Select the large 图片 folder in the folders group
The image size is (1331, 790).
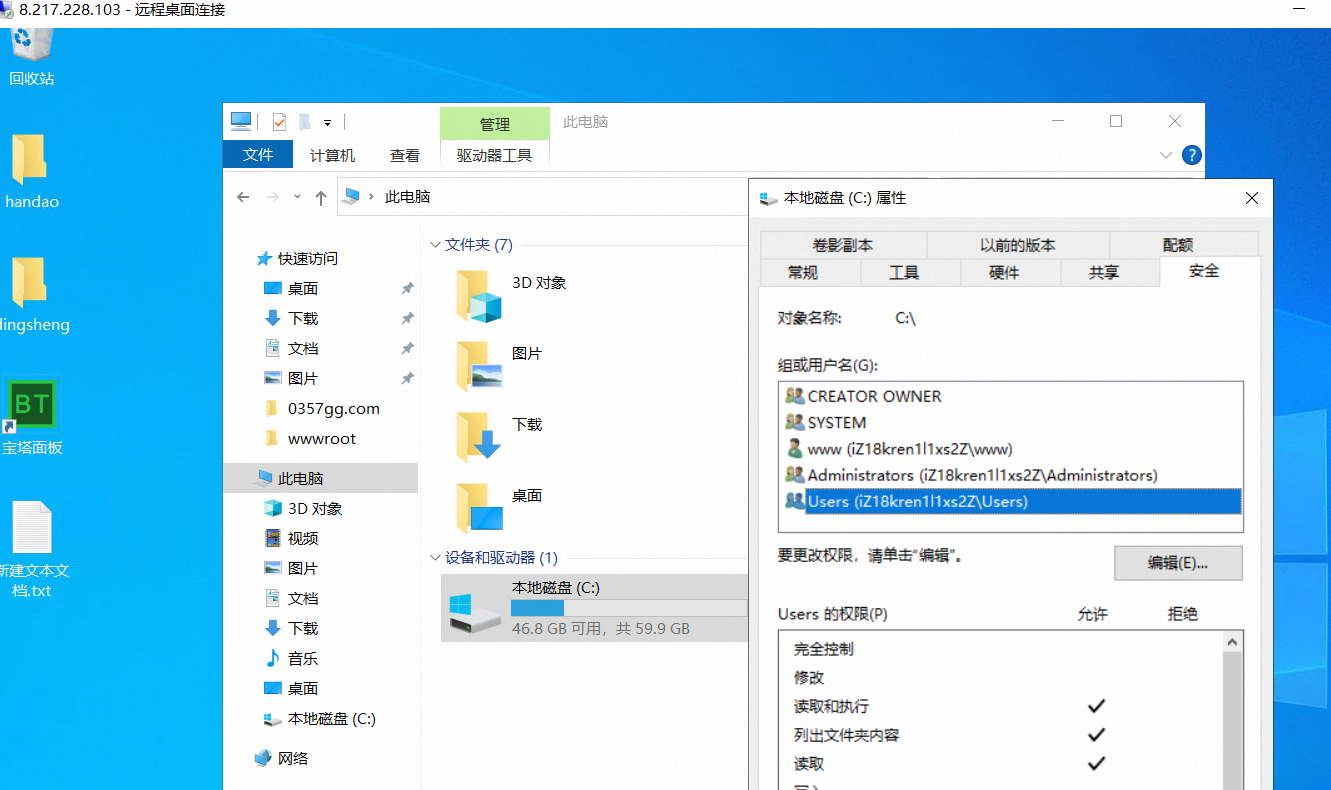[x=500, y=365]
